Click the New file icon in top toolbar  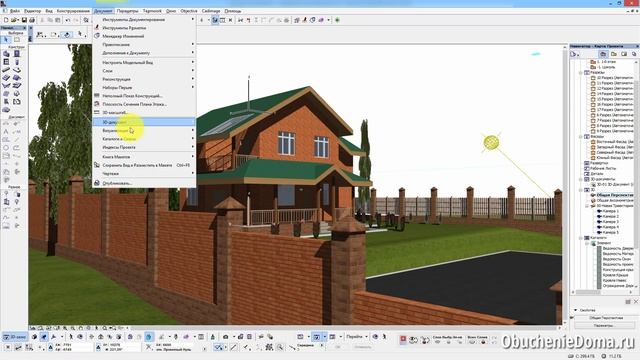pyautogui.click(x=6, y=20)
